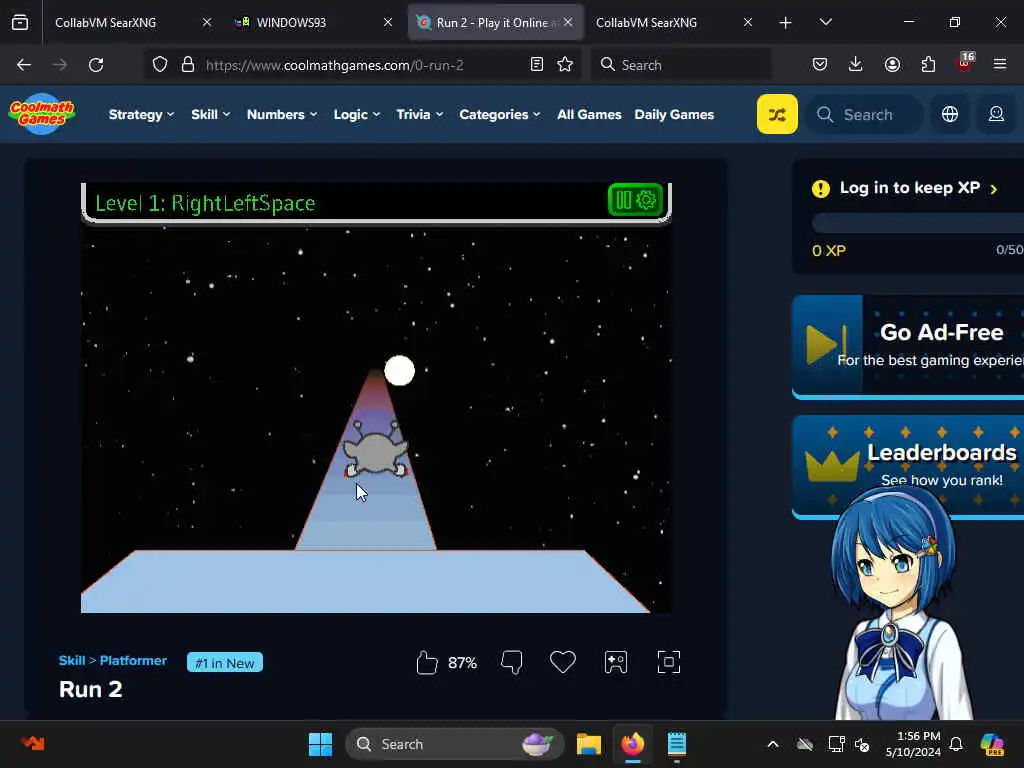Expand the Strategy menu
Image resolution: width=1024 pixels, height=768 pixels.
tap(142, 114)
